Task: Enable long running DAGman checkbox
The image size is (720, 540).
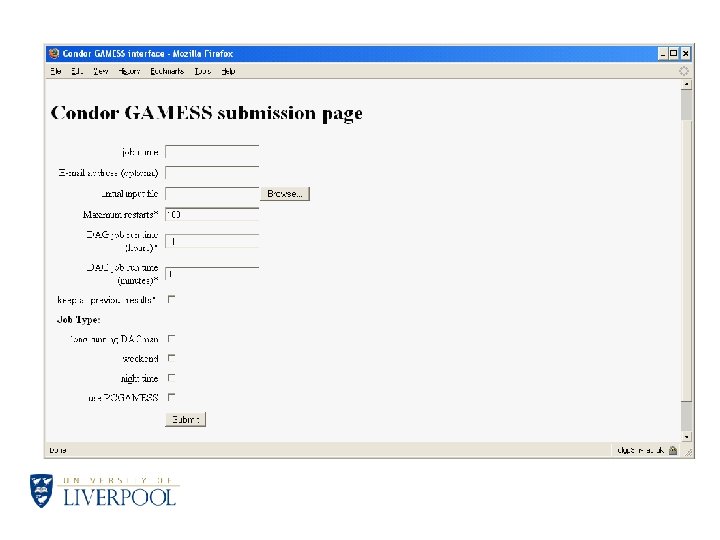Action: click(x=171, y=339)
